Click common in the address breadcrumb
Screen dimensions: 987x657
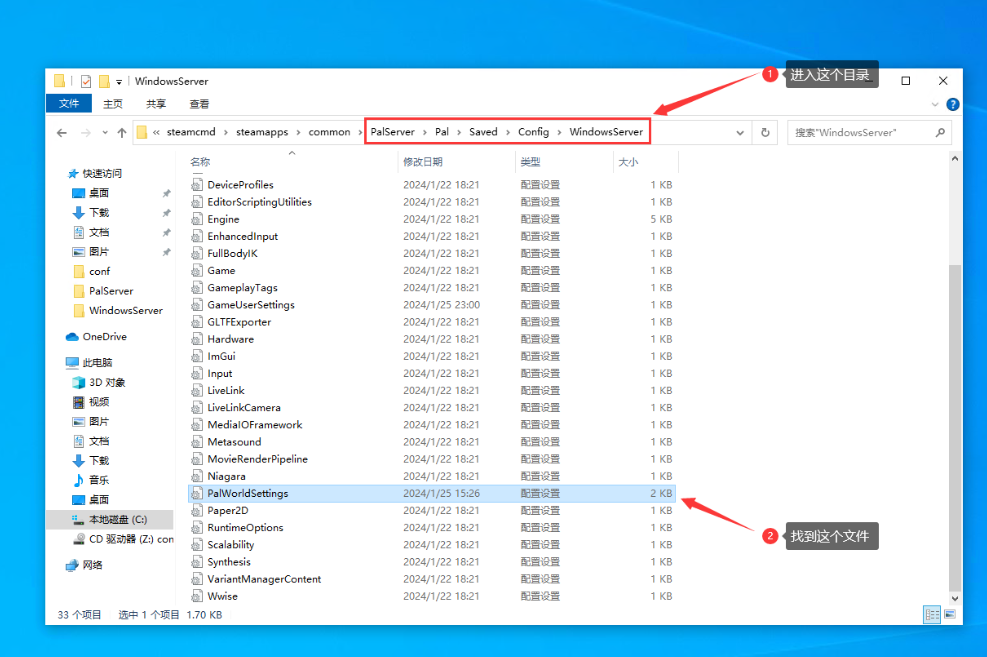pos(329,132)
